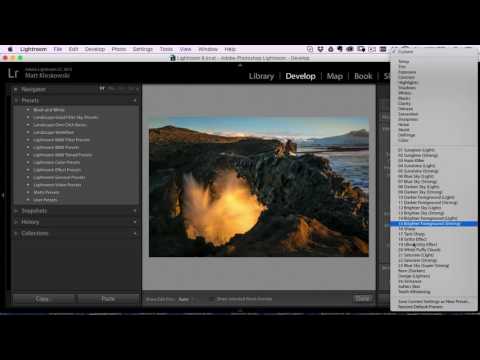Image resolution: width=480 pixels, height=360 pixels.
Task: Click the Copy button
Action: click(x=42, y=299)
